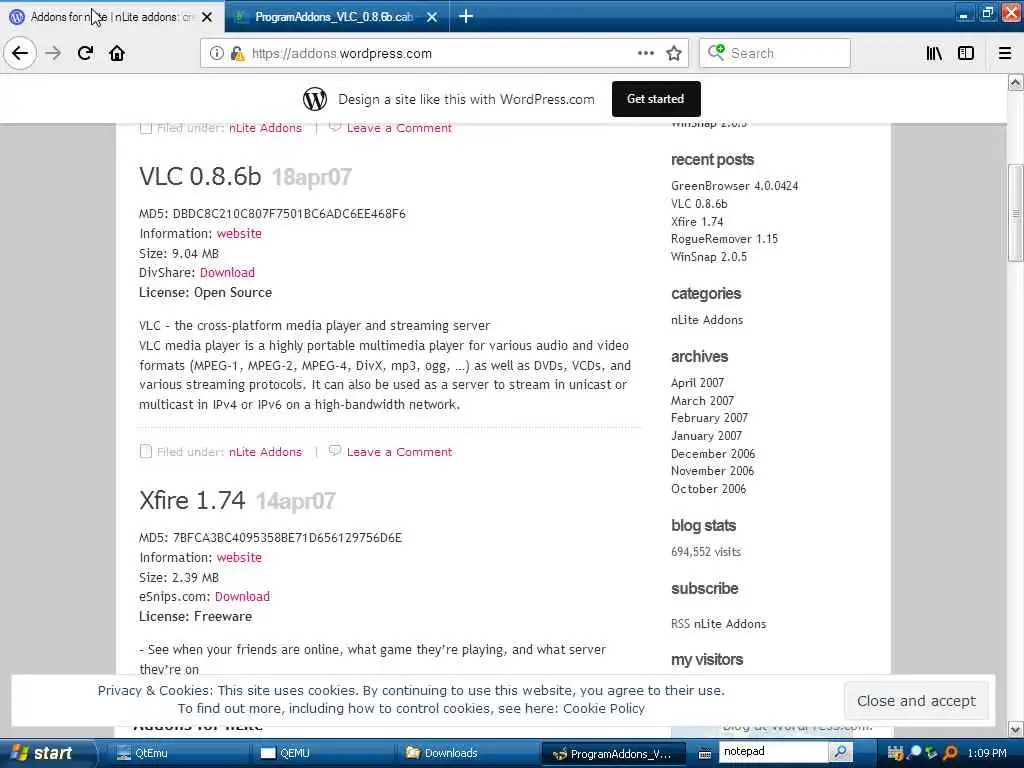This screenshot has height=768, width=1024.
Task: Open December 2006 archive
Action: click(x=713, y=454)
